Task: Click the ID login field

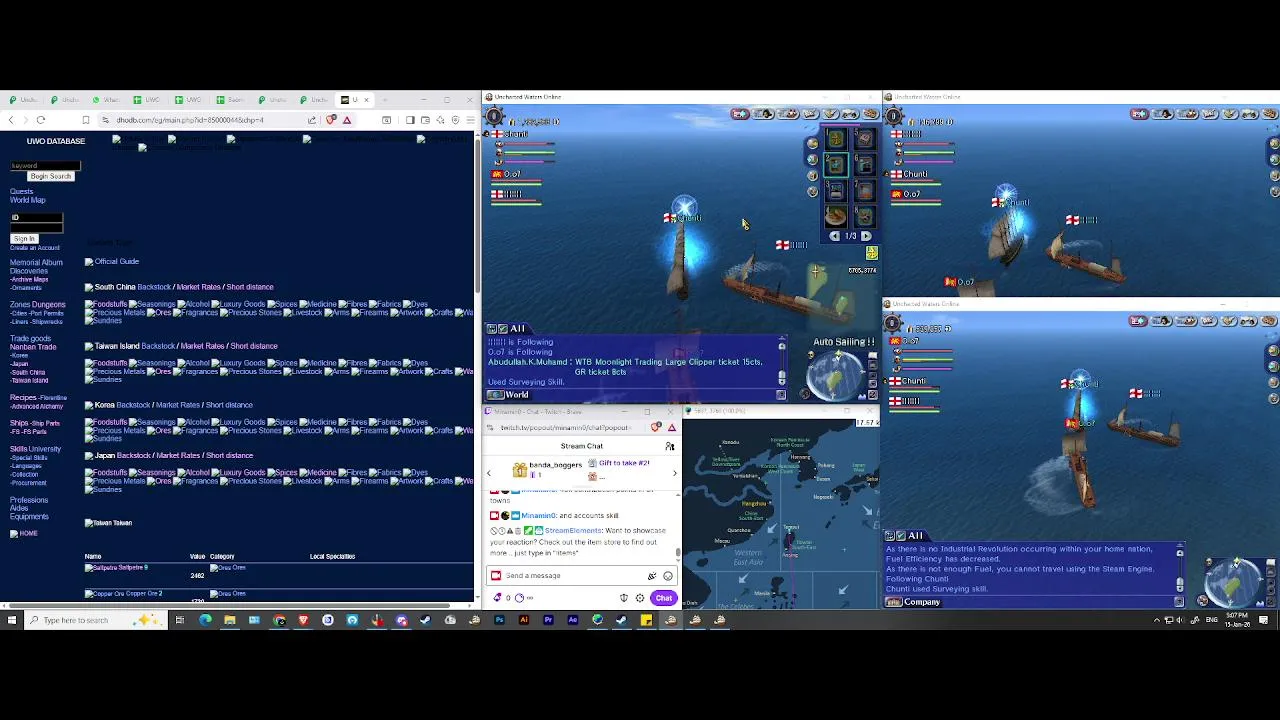Action: click(36, 217)
